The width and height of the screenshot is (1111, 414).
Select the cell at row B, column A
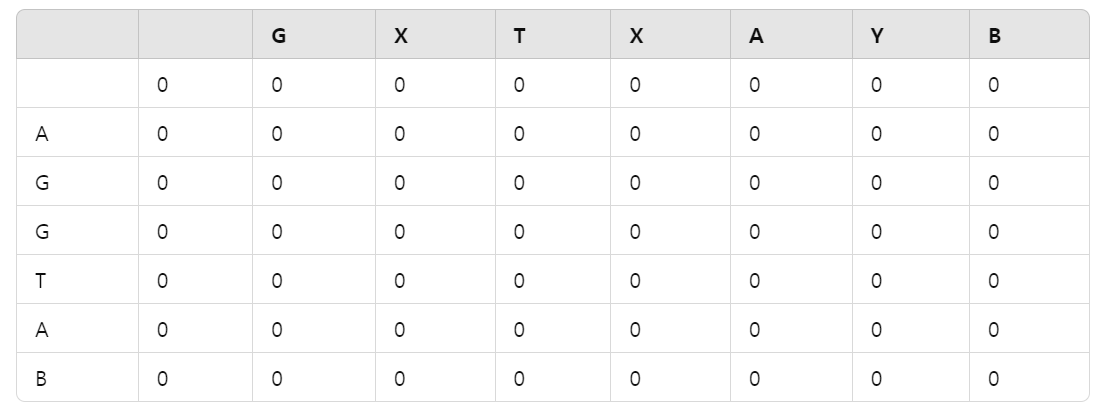click(791, 378)
